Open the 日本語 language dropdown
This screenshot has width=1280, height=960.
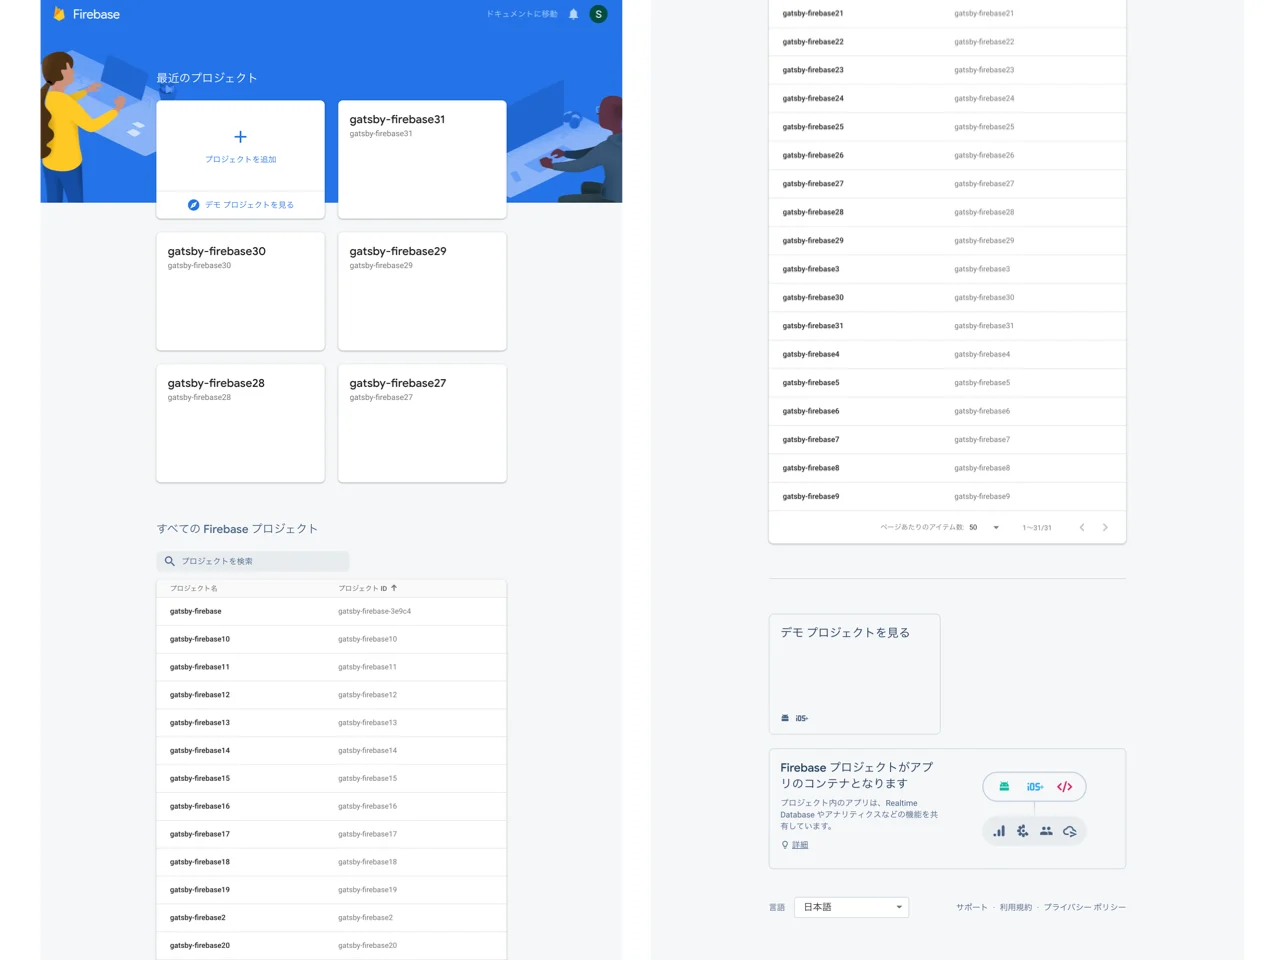tap(850, 907)
